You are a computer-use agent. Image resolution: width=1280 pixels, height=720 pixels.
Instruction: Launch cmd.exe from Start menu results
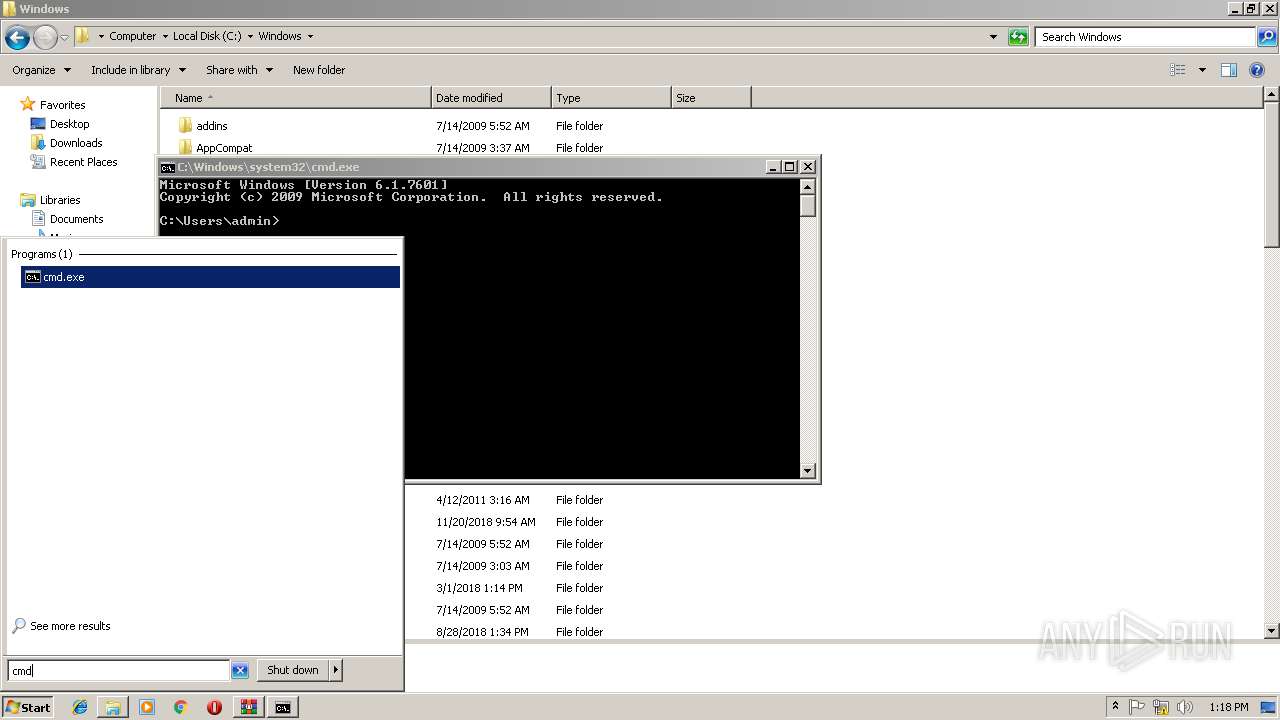(x=210, y=277)
